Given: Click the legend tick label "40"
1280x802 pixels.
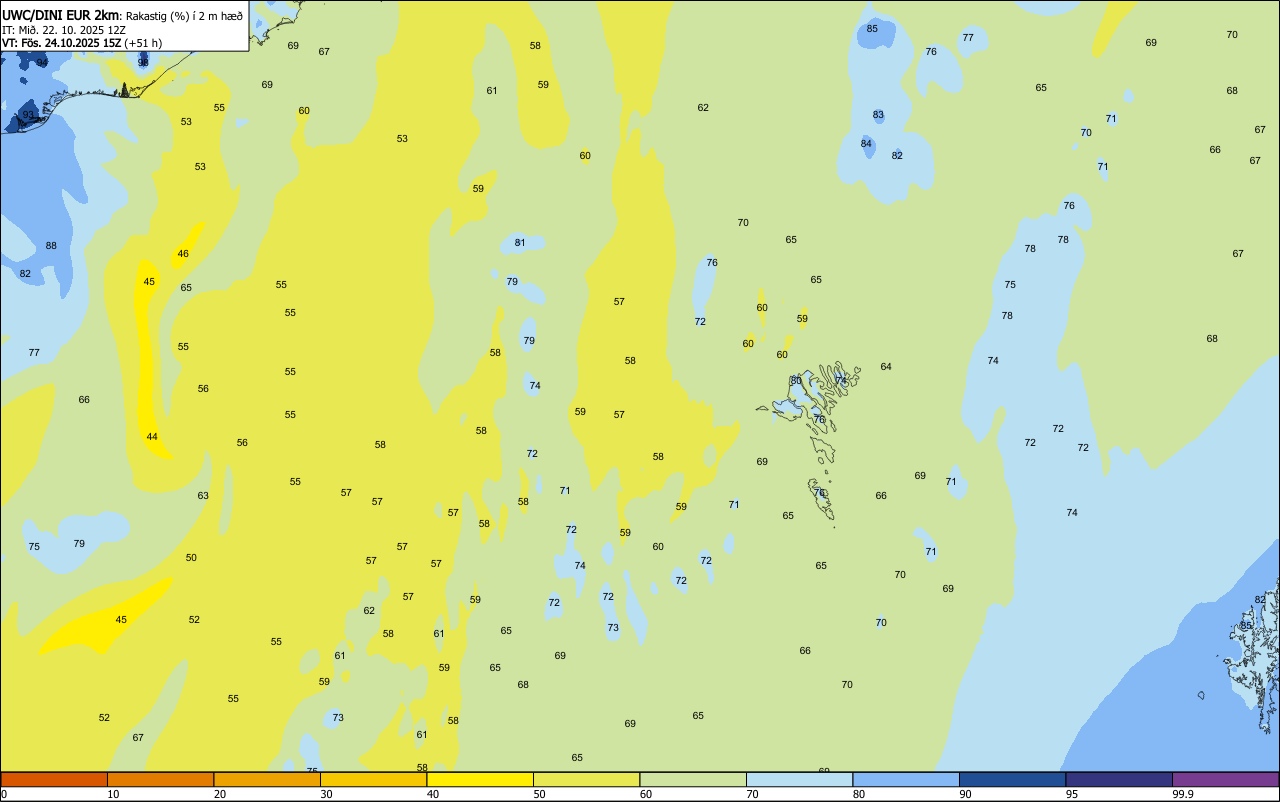Looking at the screenshot, I should pos(433,794).
